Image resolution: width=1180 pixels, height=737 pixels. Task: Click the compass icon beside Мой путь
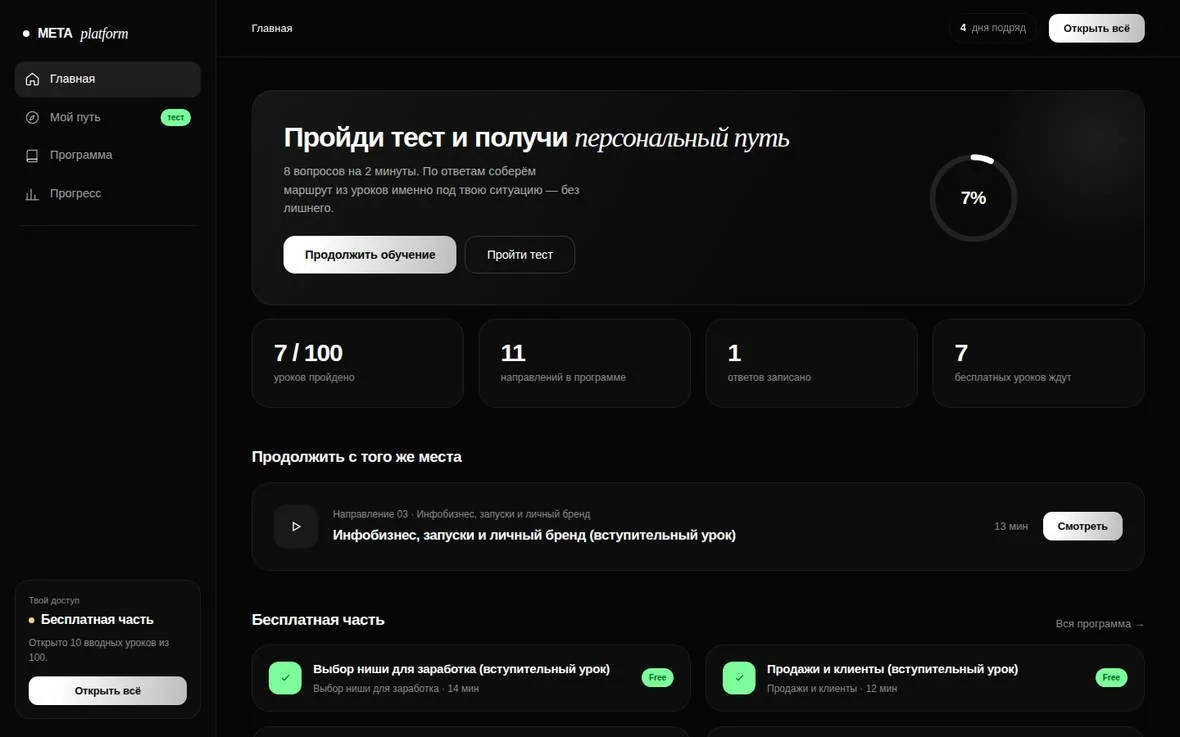32,117
